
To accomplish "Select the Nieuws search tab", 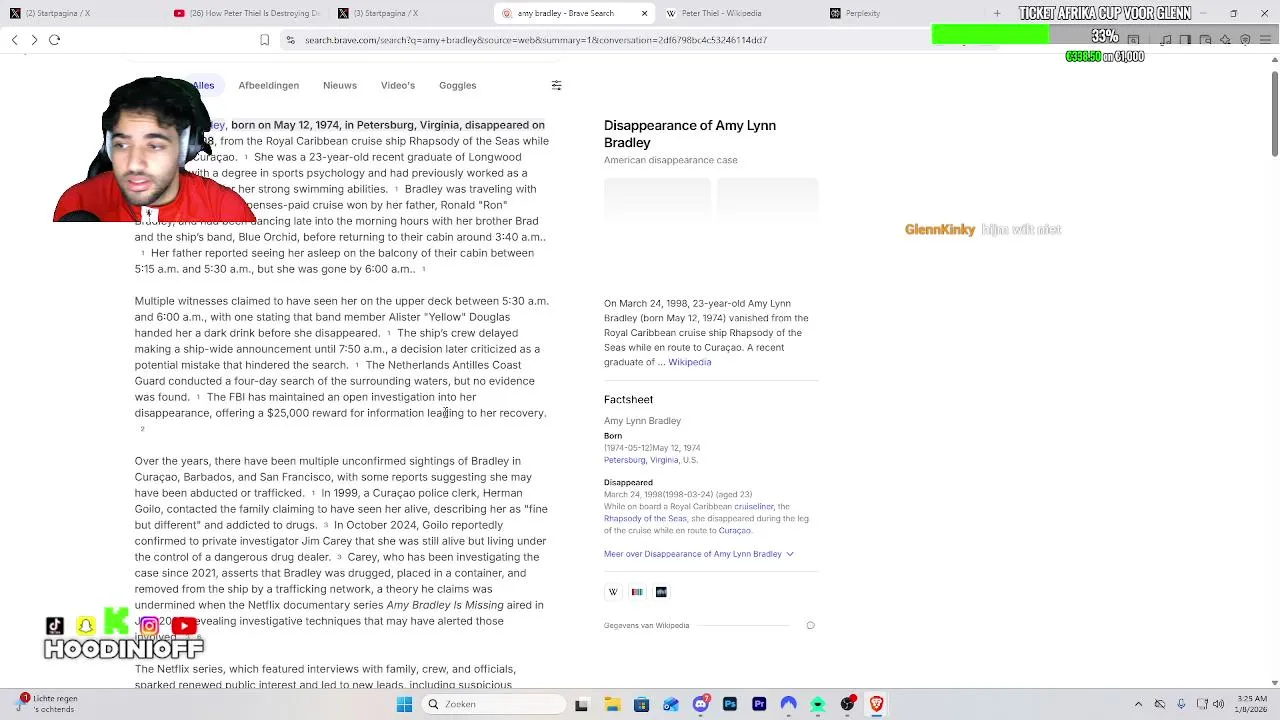I will pos(340,85).
